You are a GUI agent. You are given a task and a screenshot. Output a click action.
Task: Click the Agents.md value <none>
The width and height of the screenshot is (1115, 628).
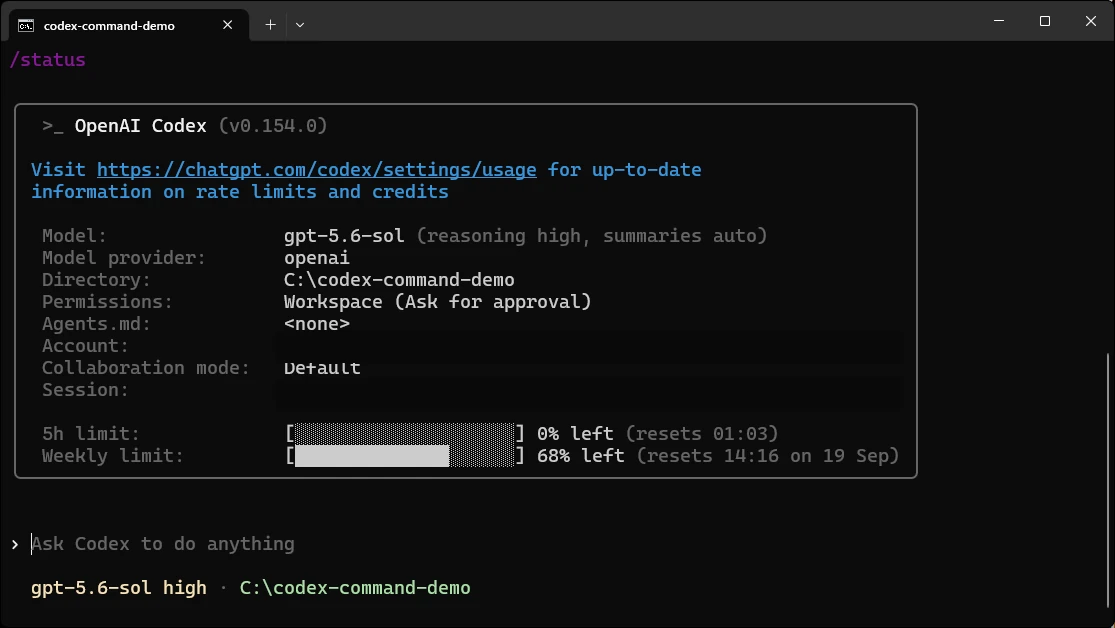coord(316,324)
